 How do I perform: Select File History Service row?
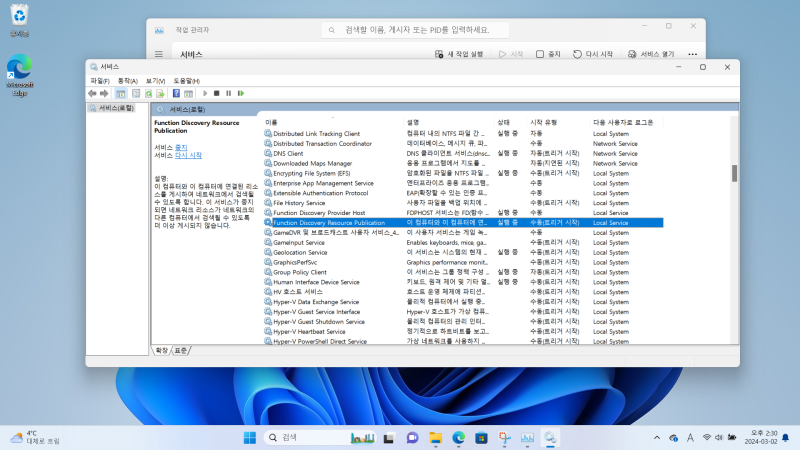click(x=463, y=203)
